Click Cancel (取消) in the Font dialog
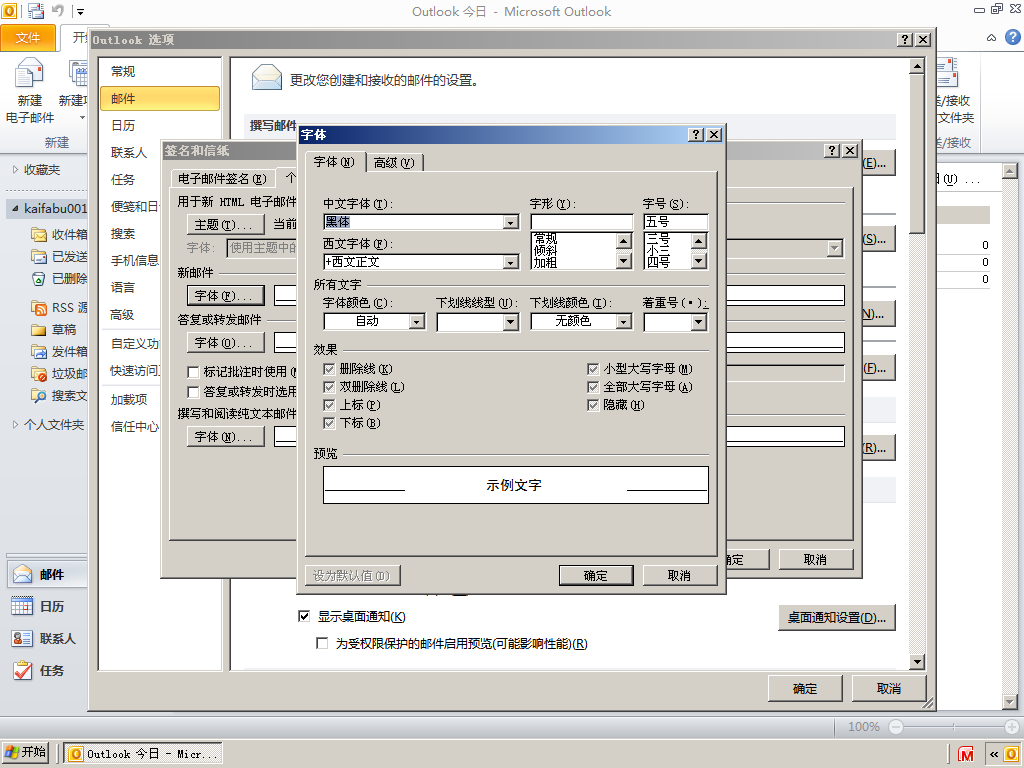 coord(679,575)
